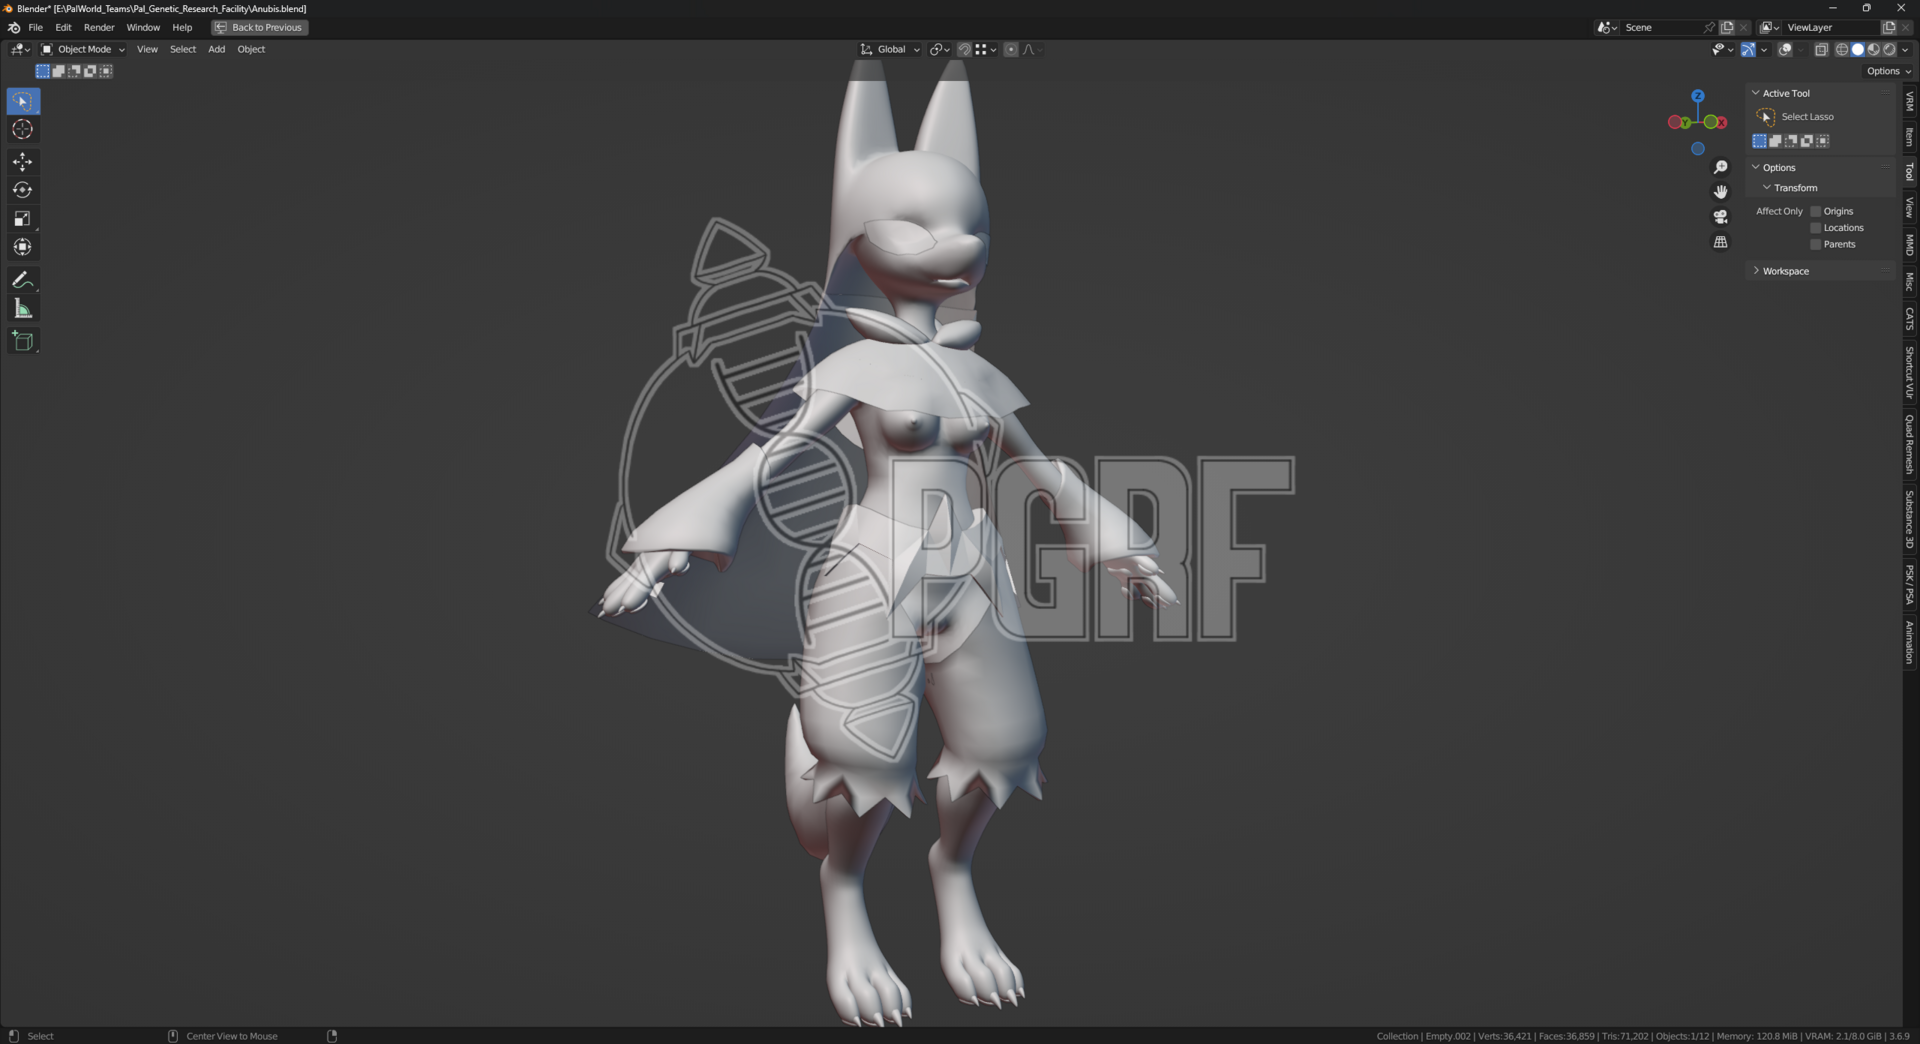The image size is (1920, 1044).
Task: Click the Pan view hand gizmo
Action: (1720, 192)
